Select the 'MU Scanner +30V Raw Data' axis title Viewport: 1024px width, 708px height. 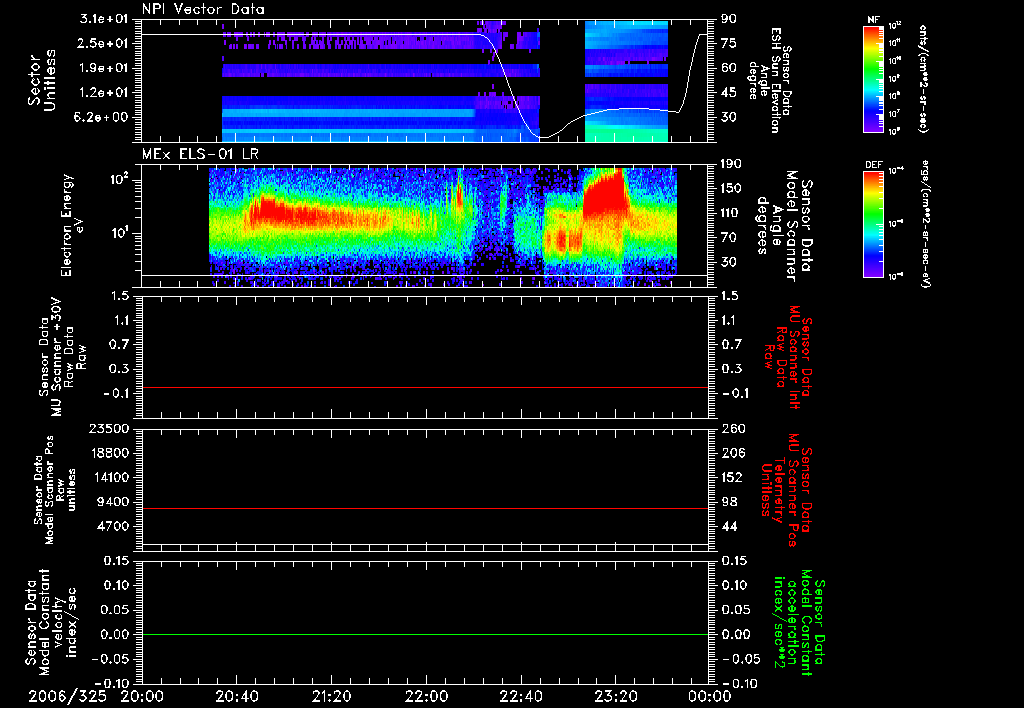pos(61,357)
